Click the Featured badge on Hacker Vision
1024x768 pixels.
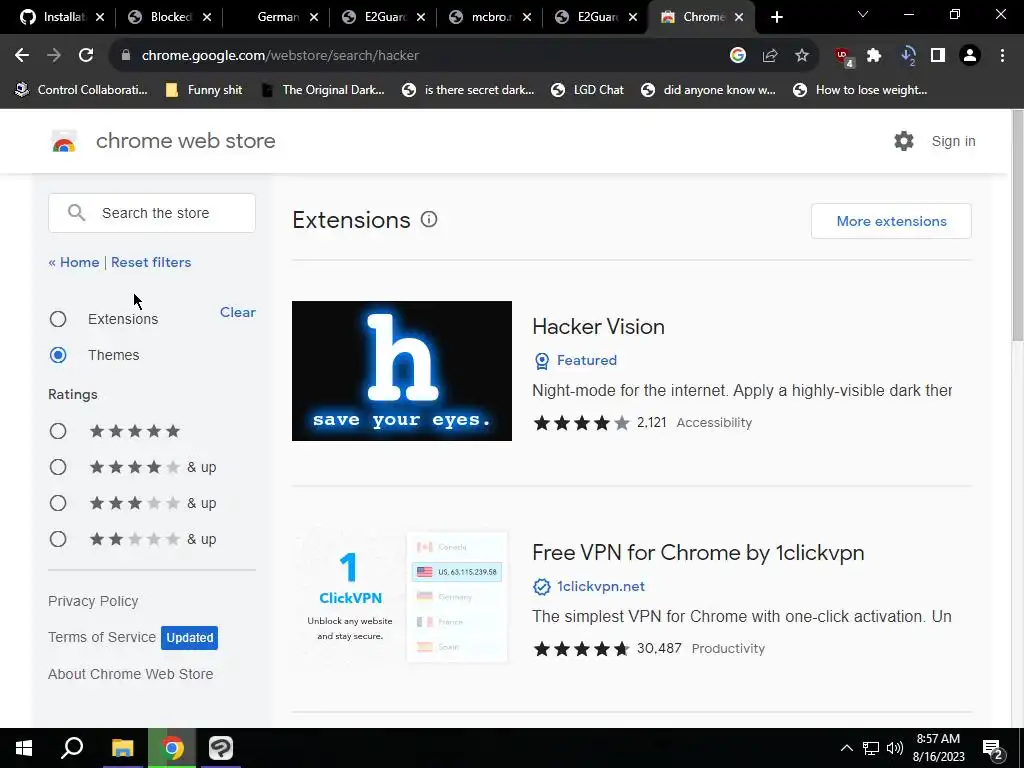click(575, 360)
